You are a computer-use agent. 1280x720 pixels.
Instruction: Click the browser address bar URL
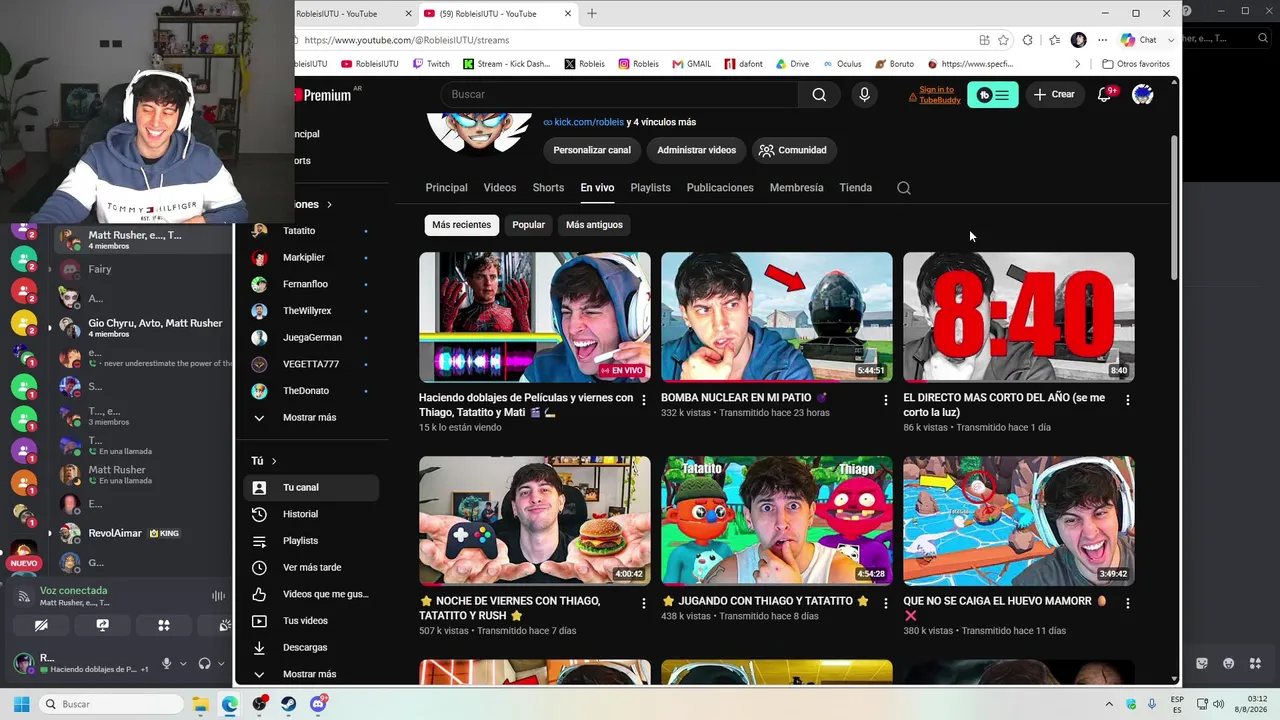click(407, 40)
